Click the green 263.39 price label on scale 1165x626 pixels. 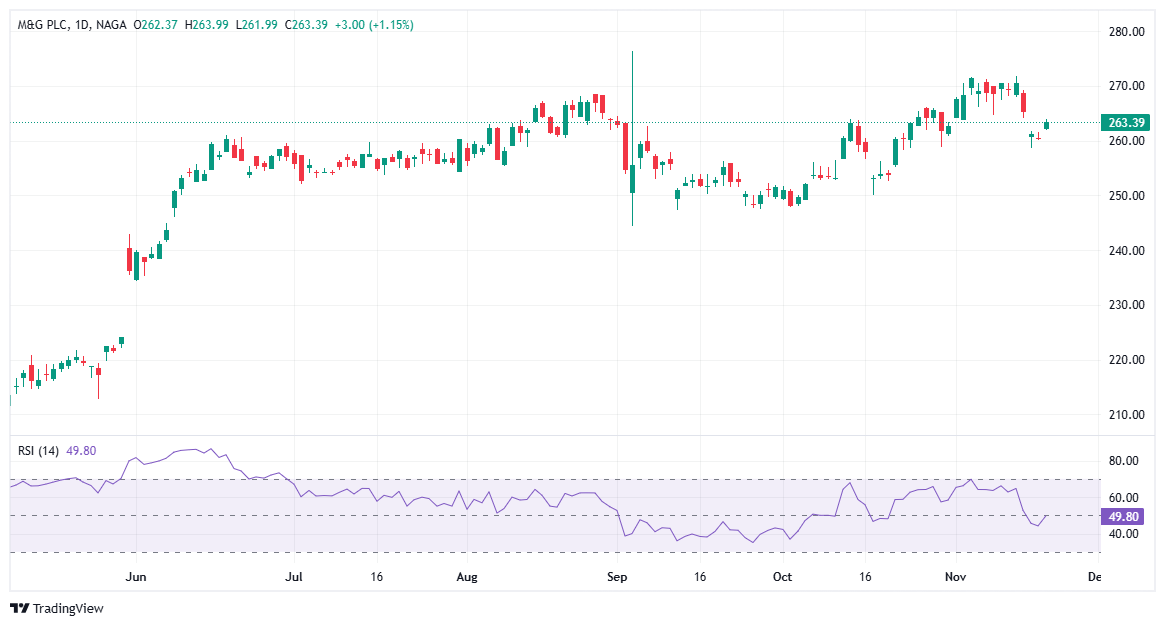tap(1125, 121)
